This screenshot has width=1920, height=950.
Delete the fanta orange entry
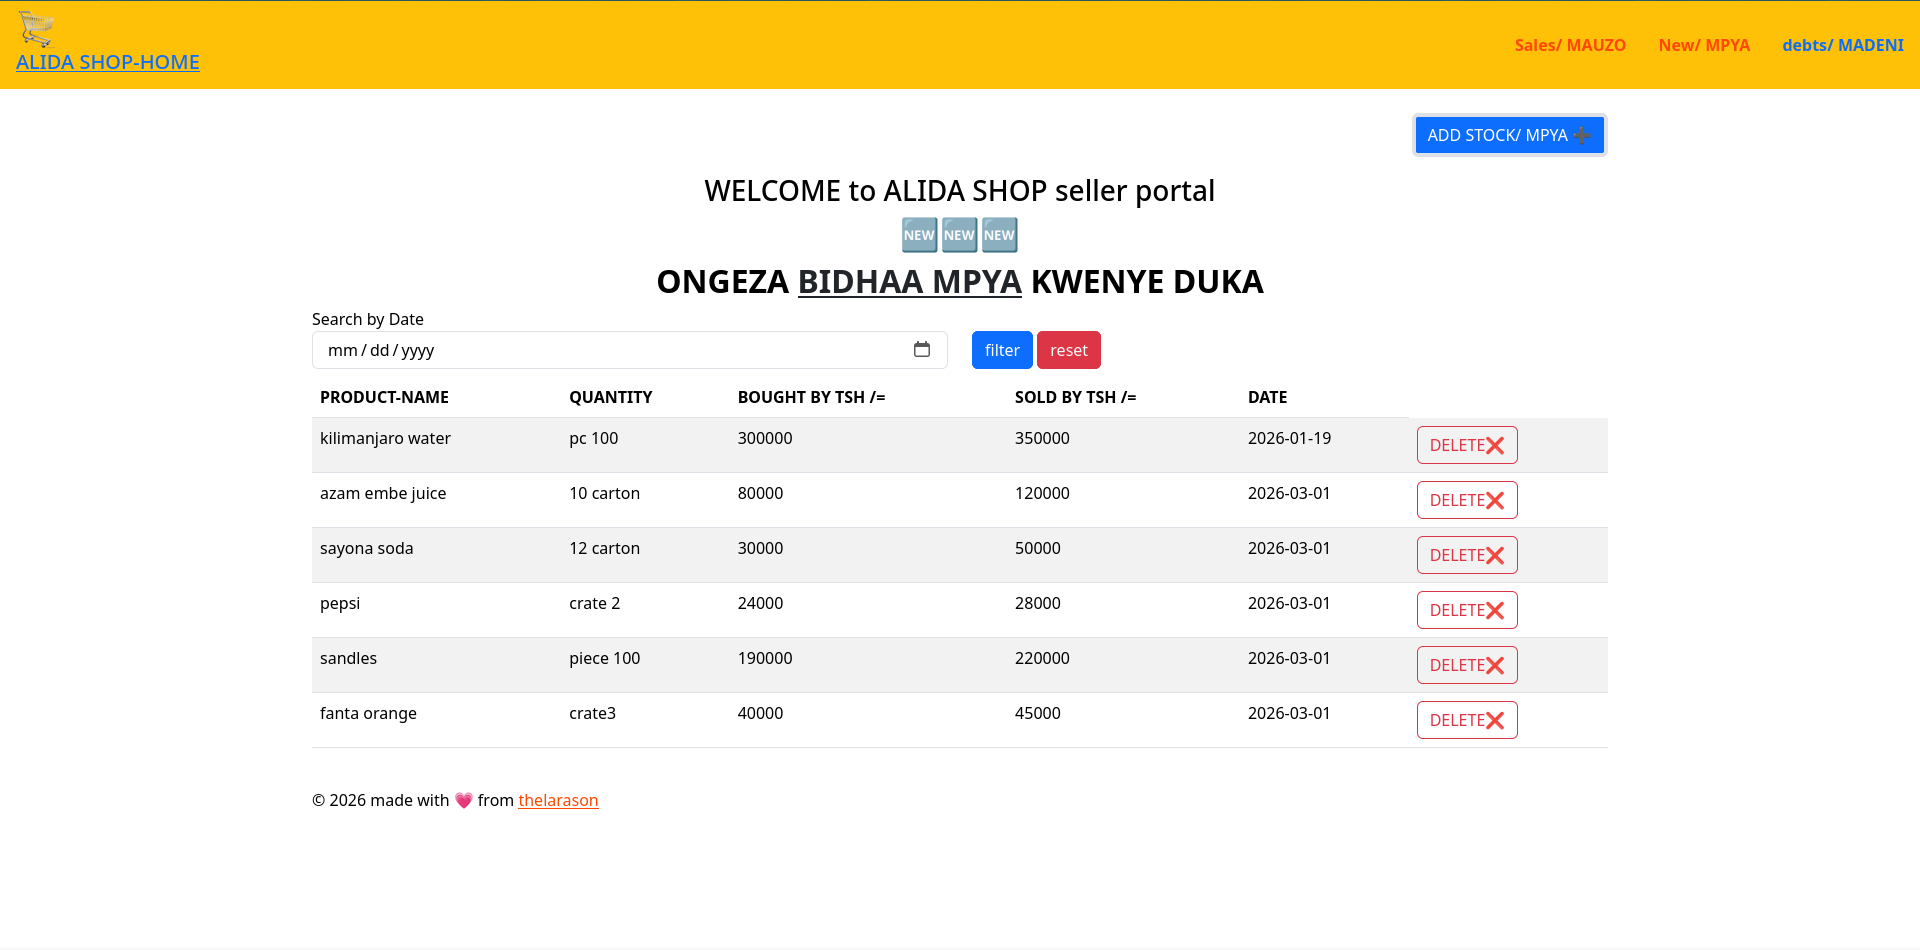(x=1466, y=720)
